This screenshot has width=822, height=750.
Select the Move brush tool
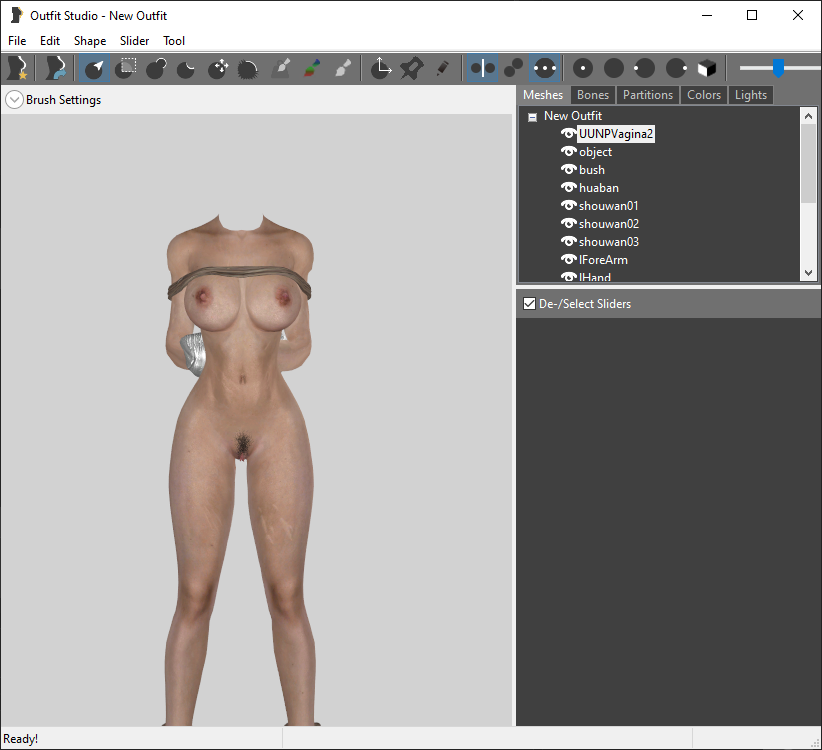click(x=218, y=68)
